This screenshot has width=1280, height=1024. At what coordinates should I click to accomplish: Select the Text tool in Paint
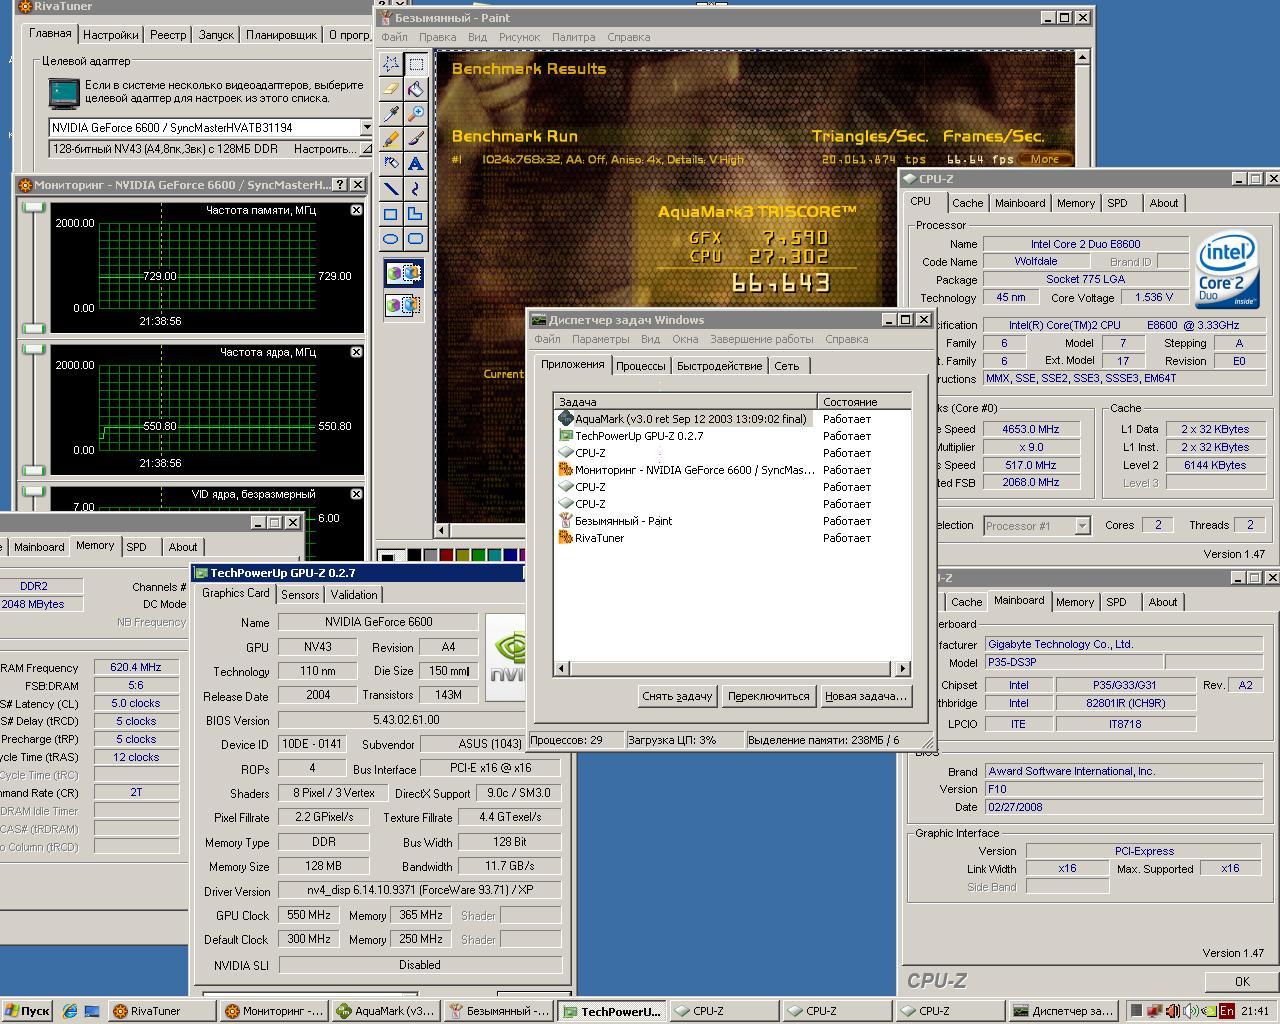[416, 163]
